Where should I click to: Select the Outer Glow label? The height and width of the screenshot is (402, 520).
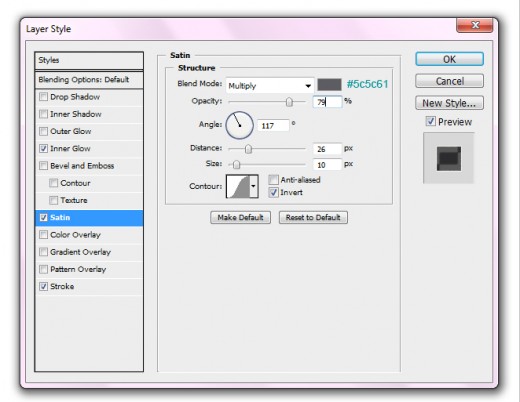click(71, 131)
